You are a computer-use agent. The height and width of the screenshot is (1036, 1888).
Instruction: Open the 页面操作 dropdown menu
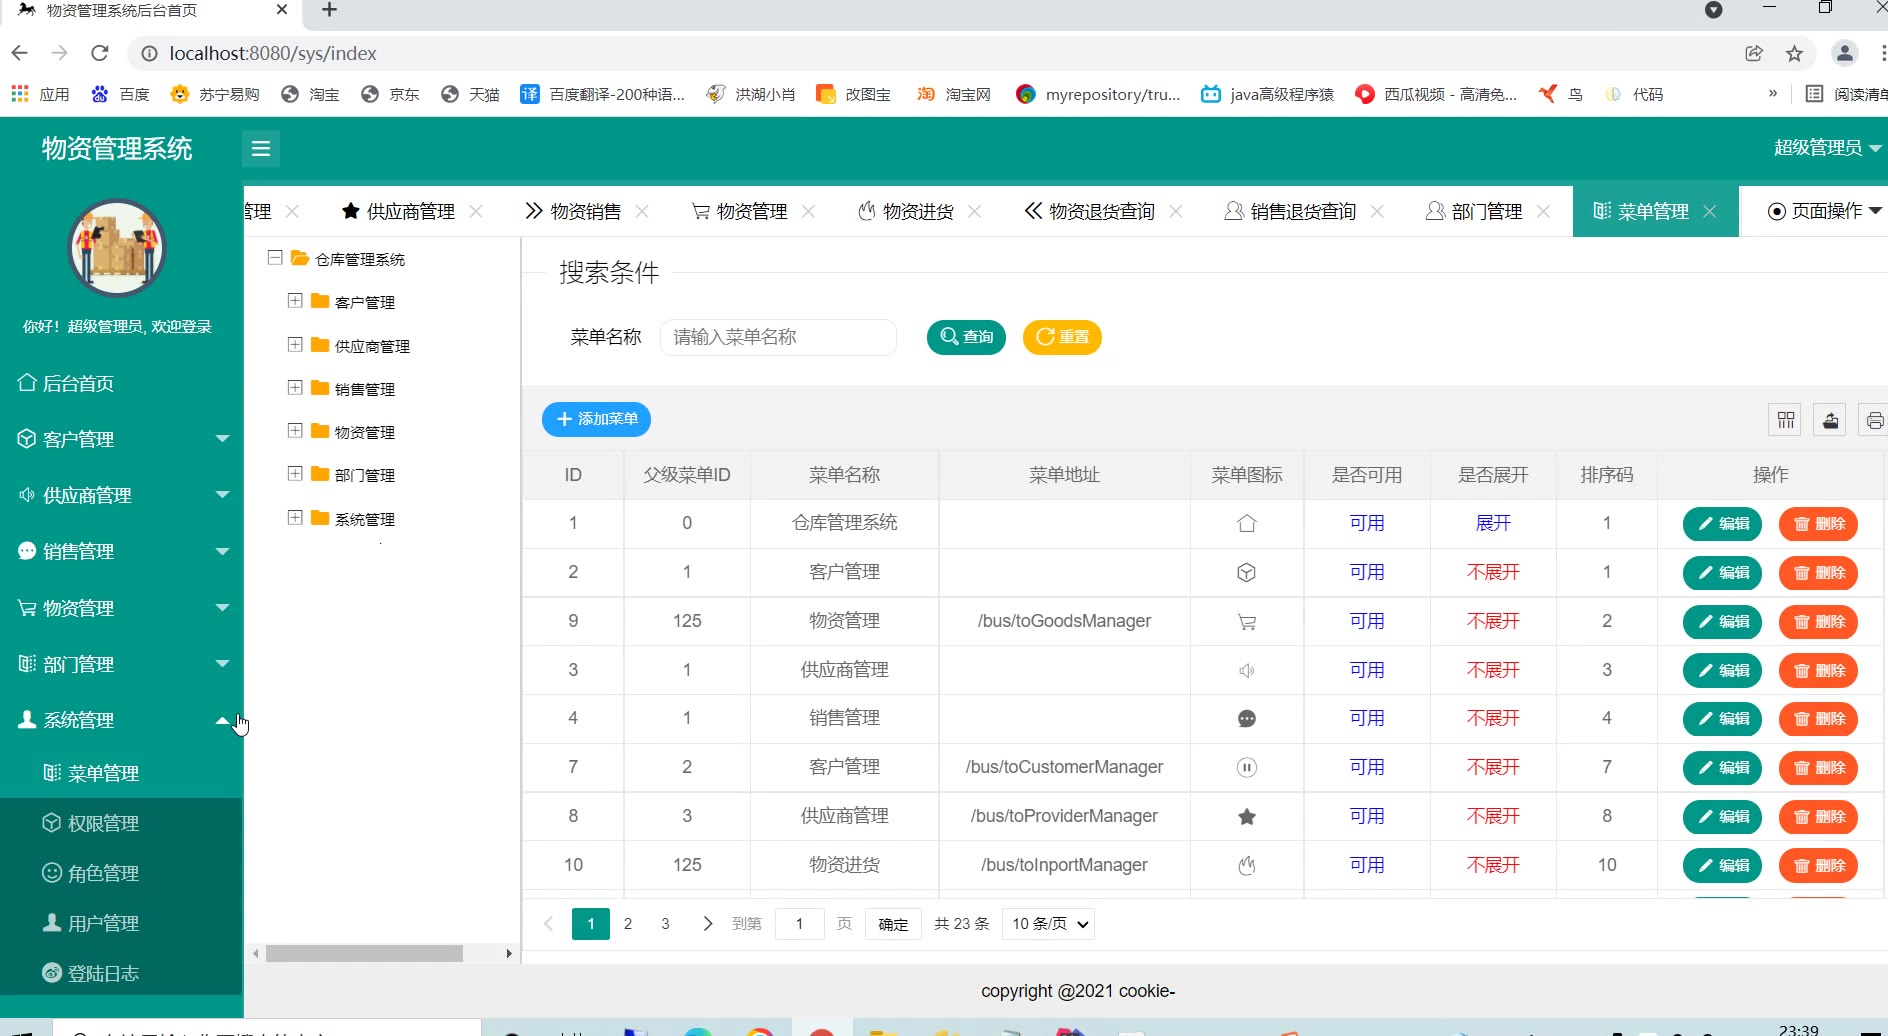pyautogui.click(x=1824, y=211)
